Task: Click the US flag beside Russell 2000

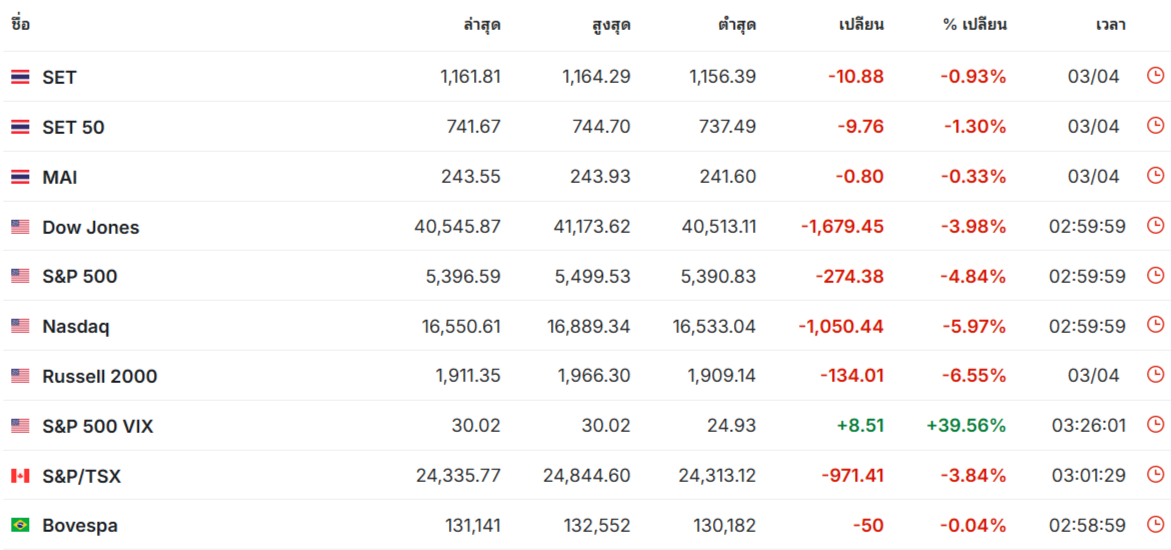Action: [20, 376]
